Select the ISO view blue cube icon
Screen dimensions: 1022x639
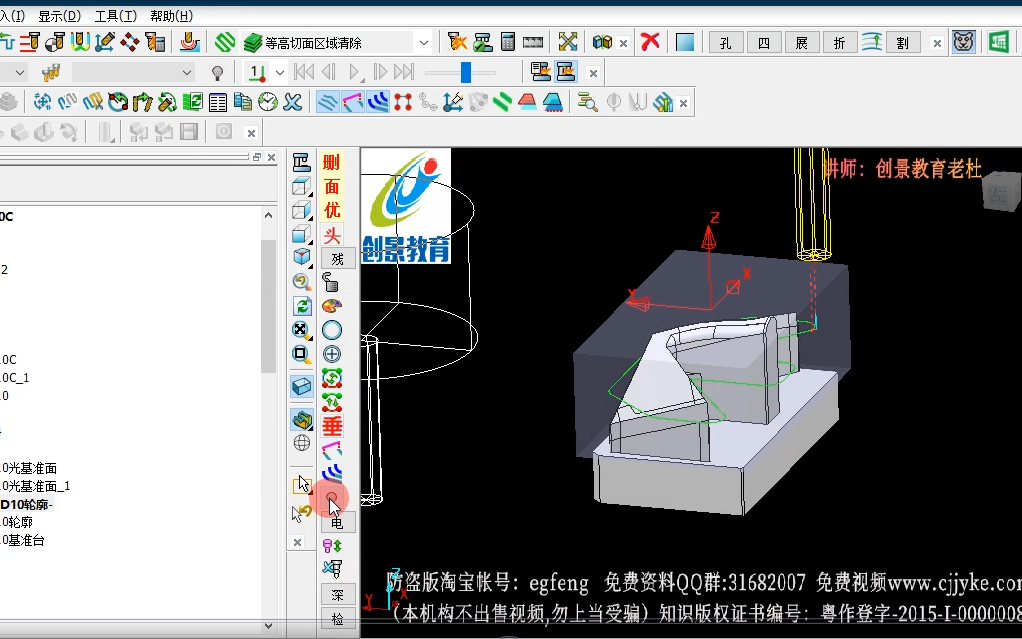(x=301, y=258)
